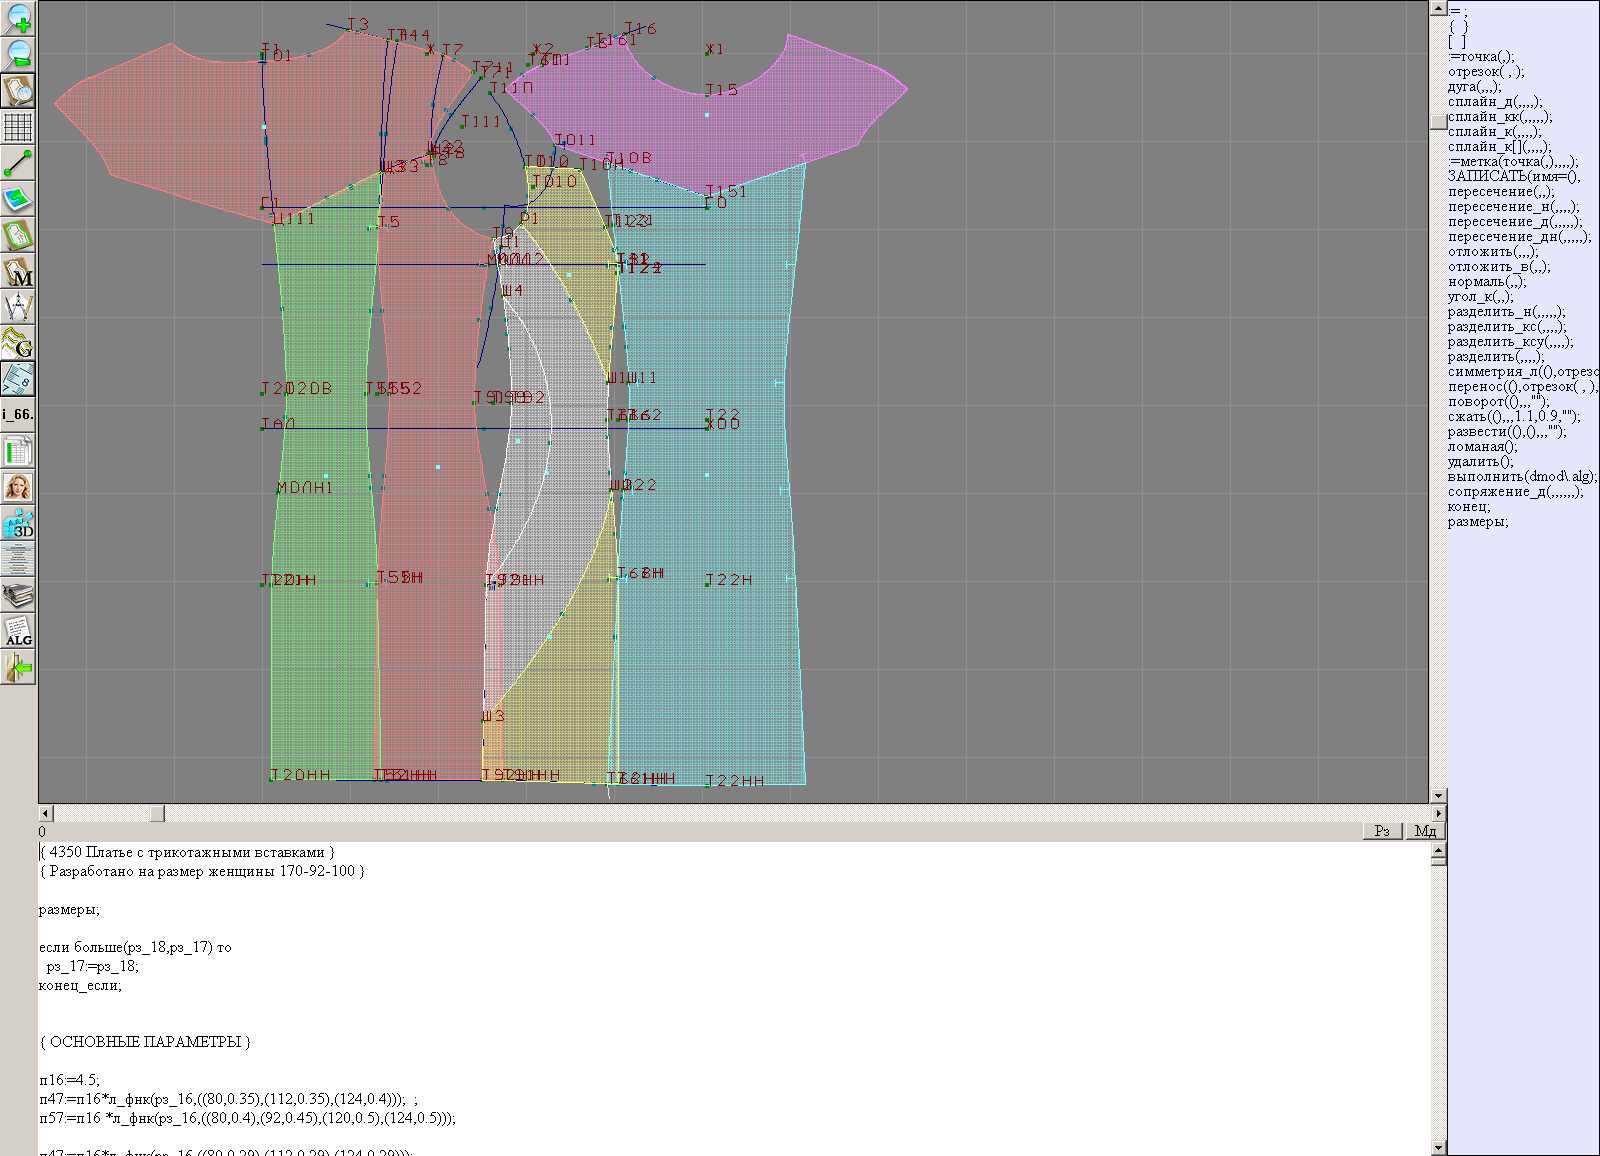Screen dimensions: 1600x1156
Task: Click the door with green arrow icon
Action: (18, 667)
